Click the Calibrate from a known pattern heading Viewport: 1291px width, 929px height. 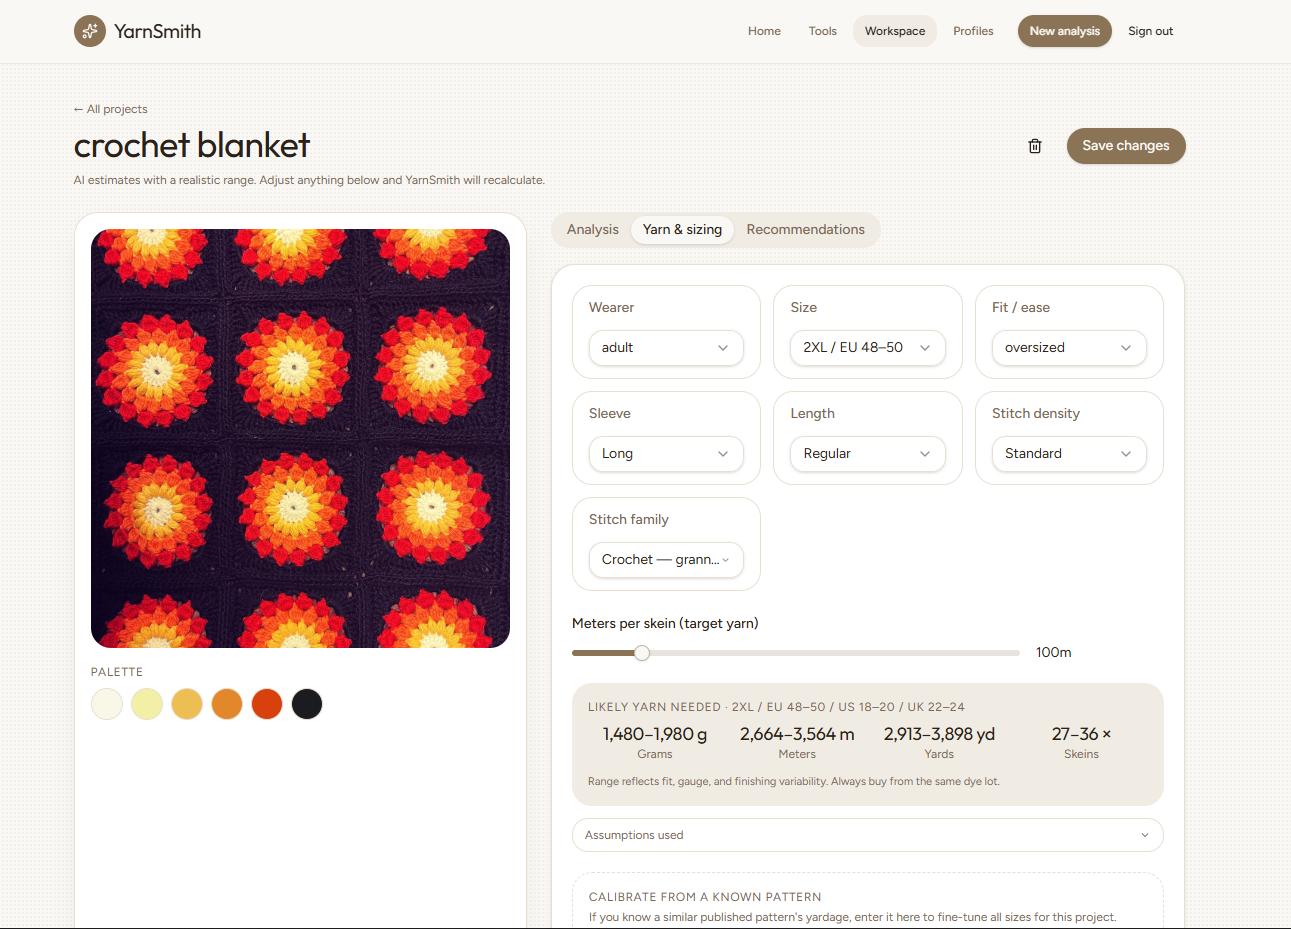[705, 897]
